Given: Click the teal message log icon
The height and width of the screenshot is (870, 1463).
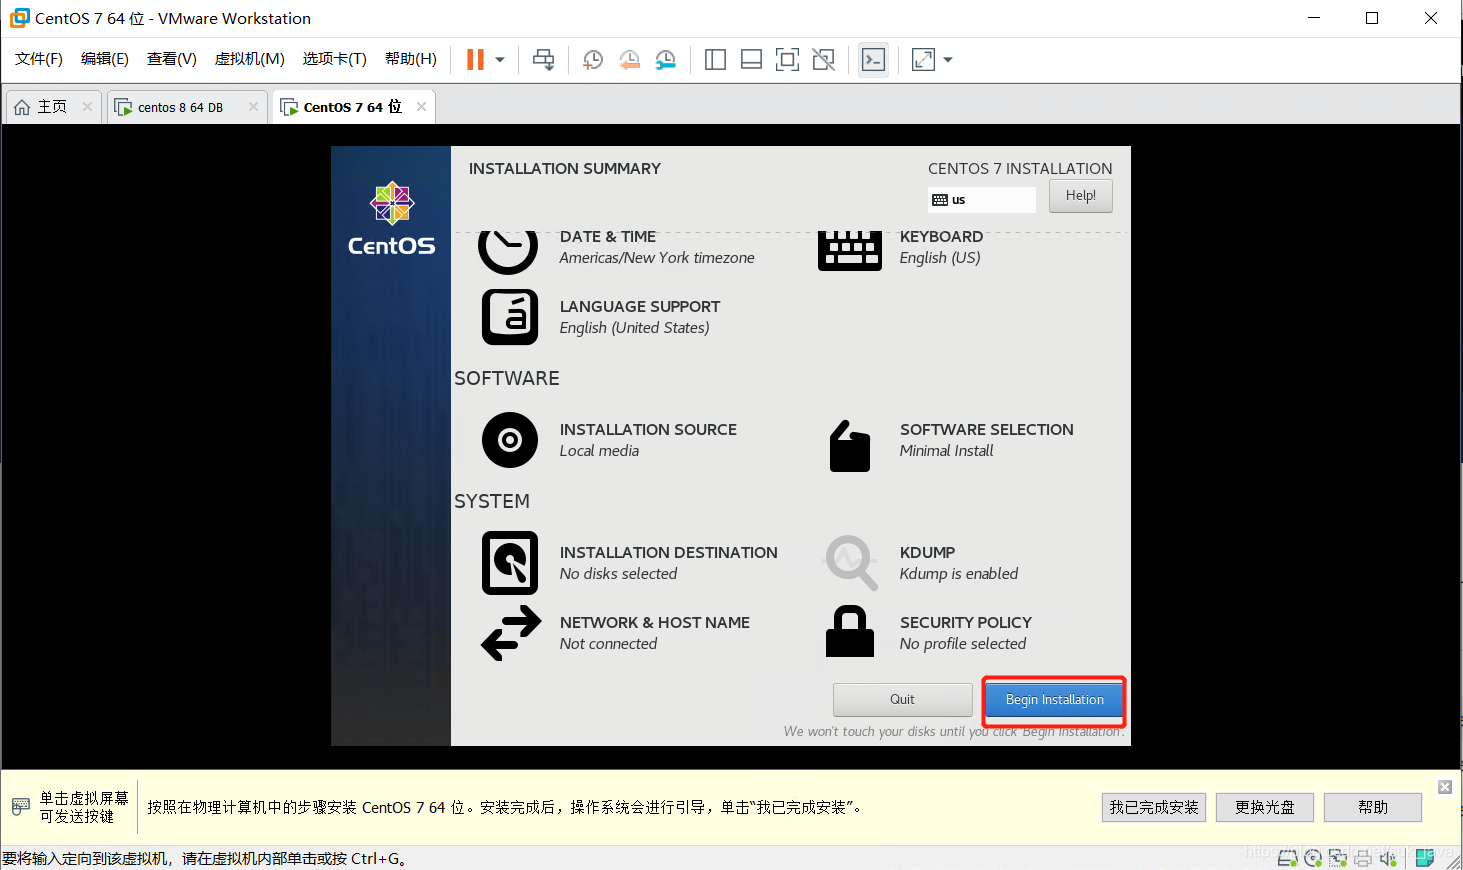Looking at the screenshot, I should (1425, 857).
